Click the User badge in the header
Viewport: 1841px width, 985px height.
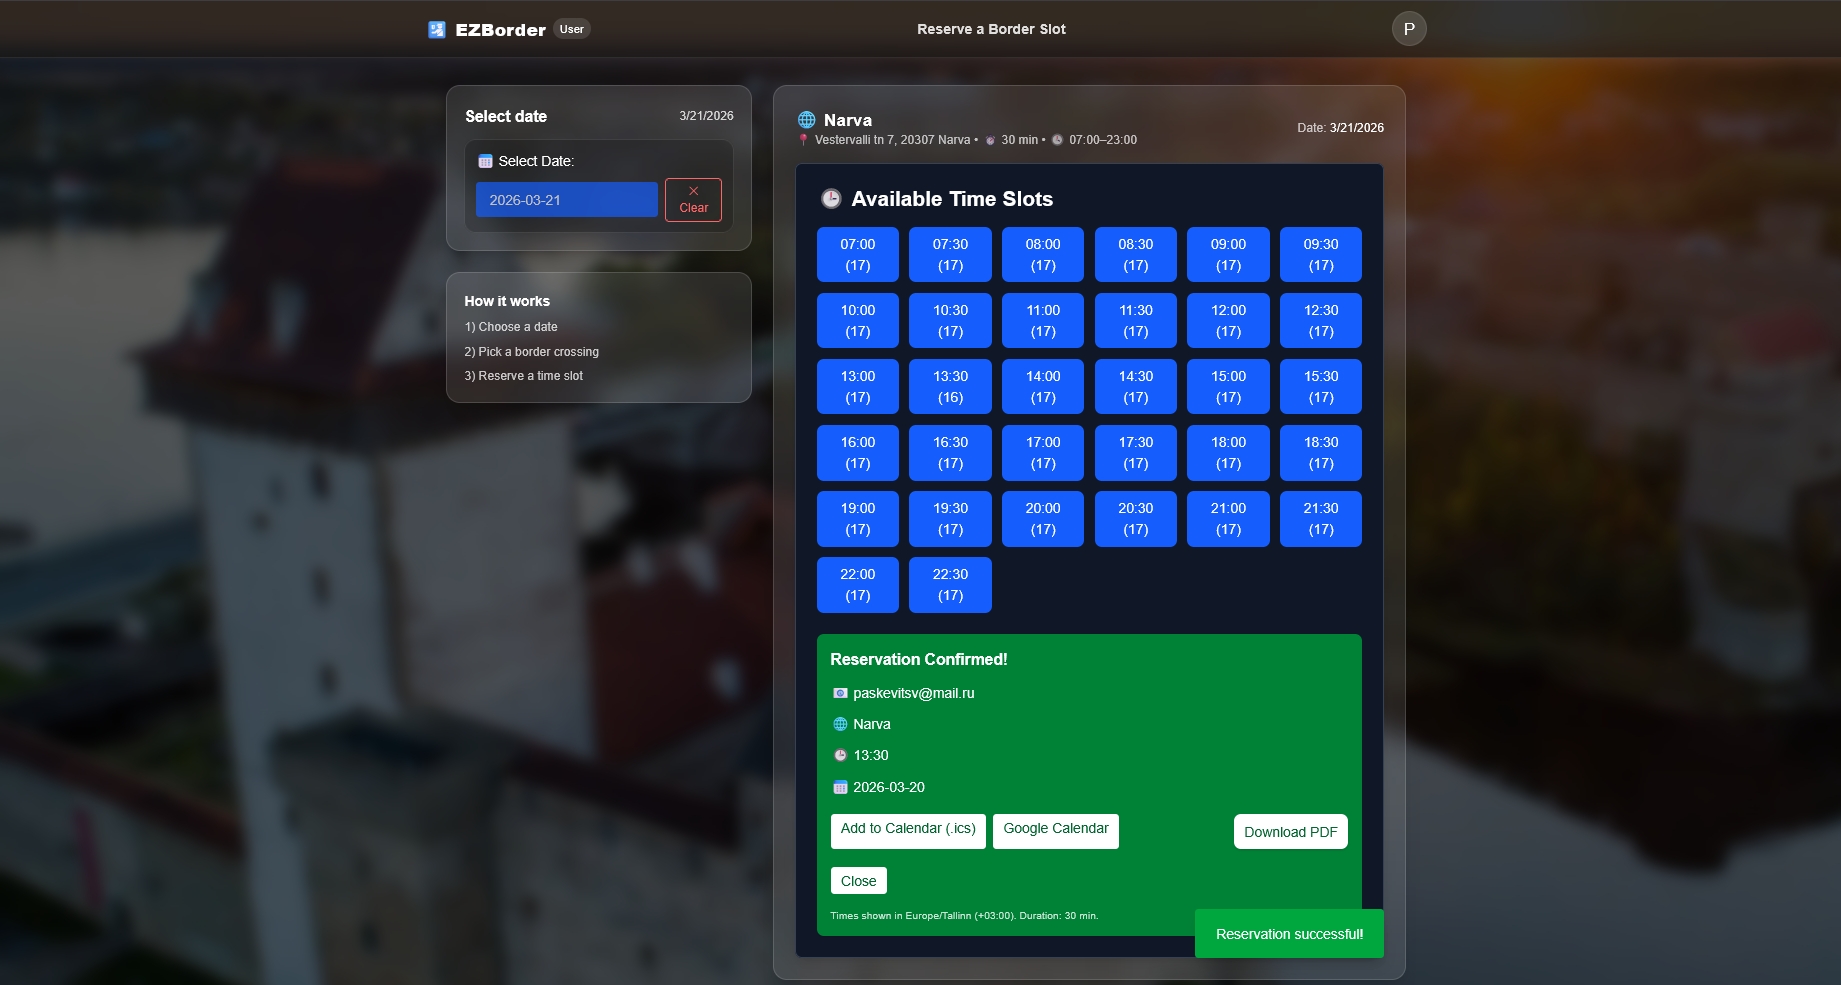click(570, 29)
